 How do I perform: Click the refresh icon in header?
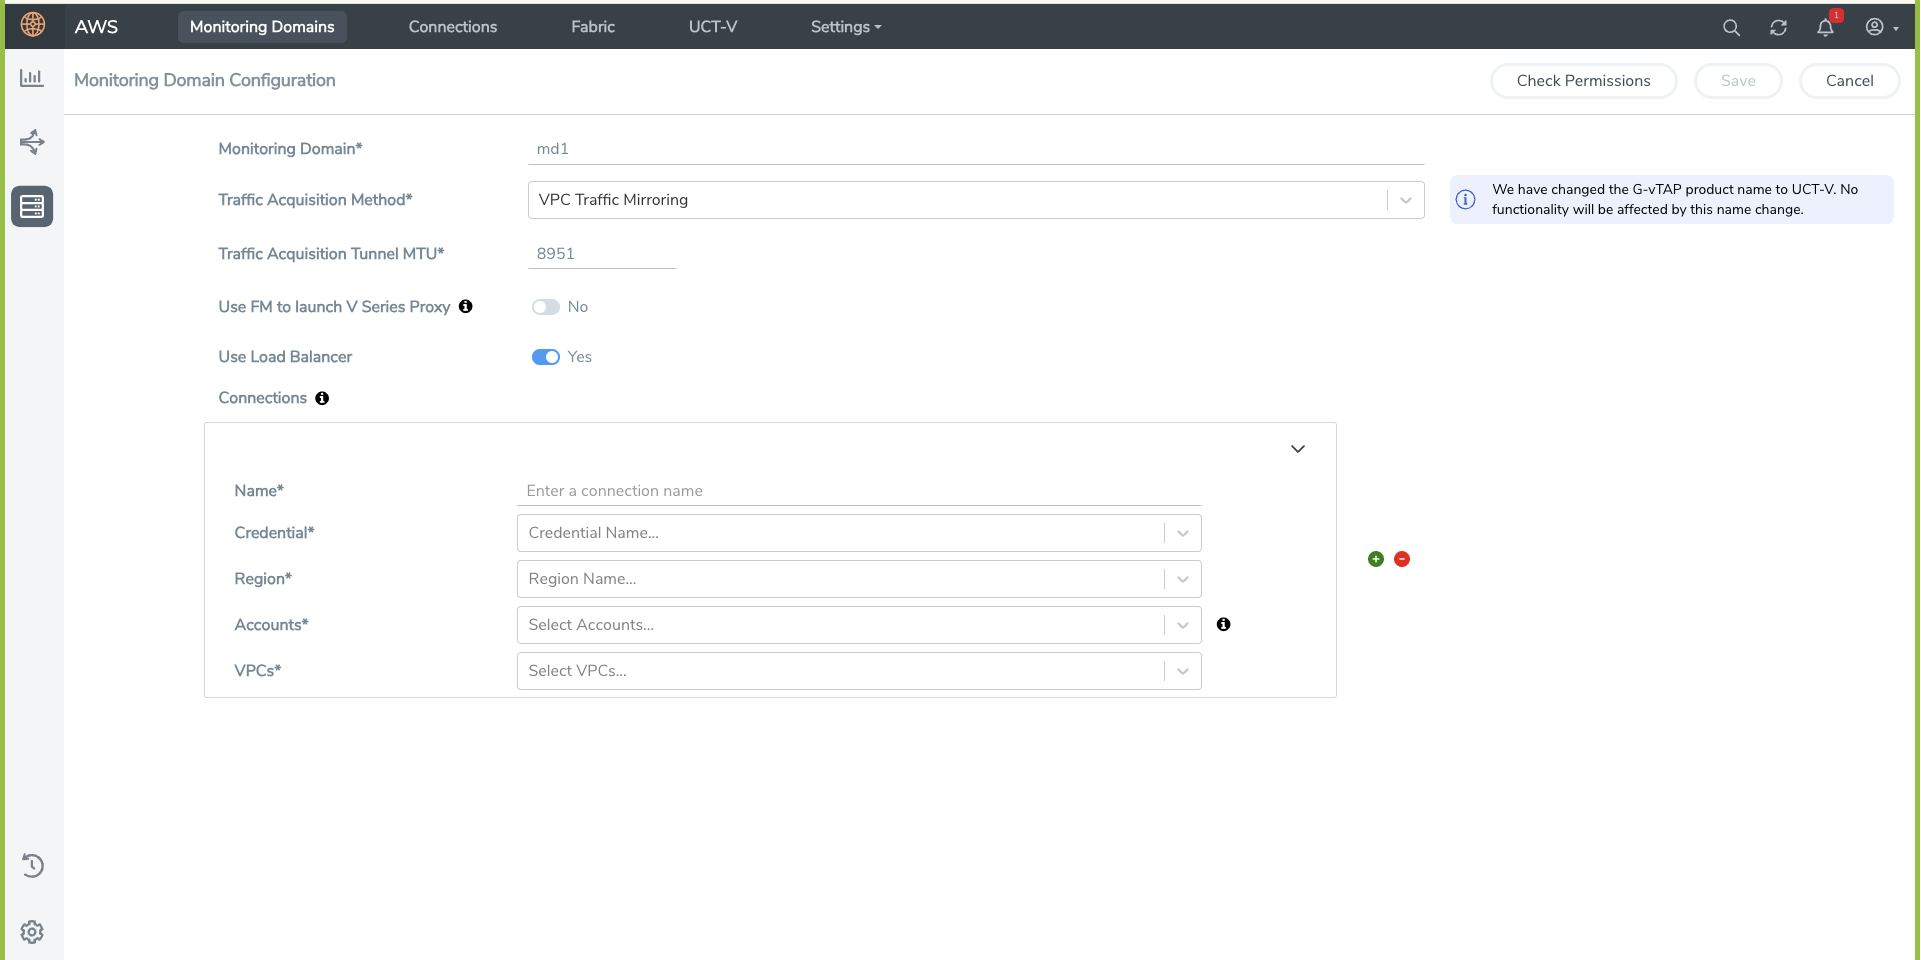coord(1778,28)
